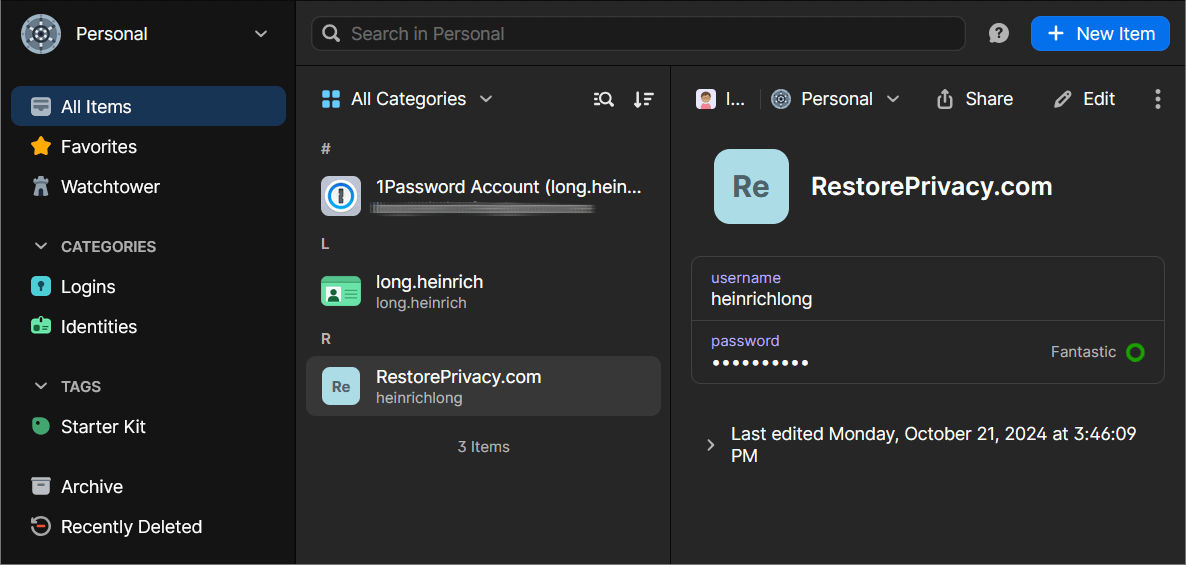Click the Watchtower tower icon
1186x565 pixels.
41,186
